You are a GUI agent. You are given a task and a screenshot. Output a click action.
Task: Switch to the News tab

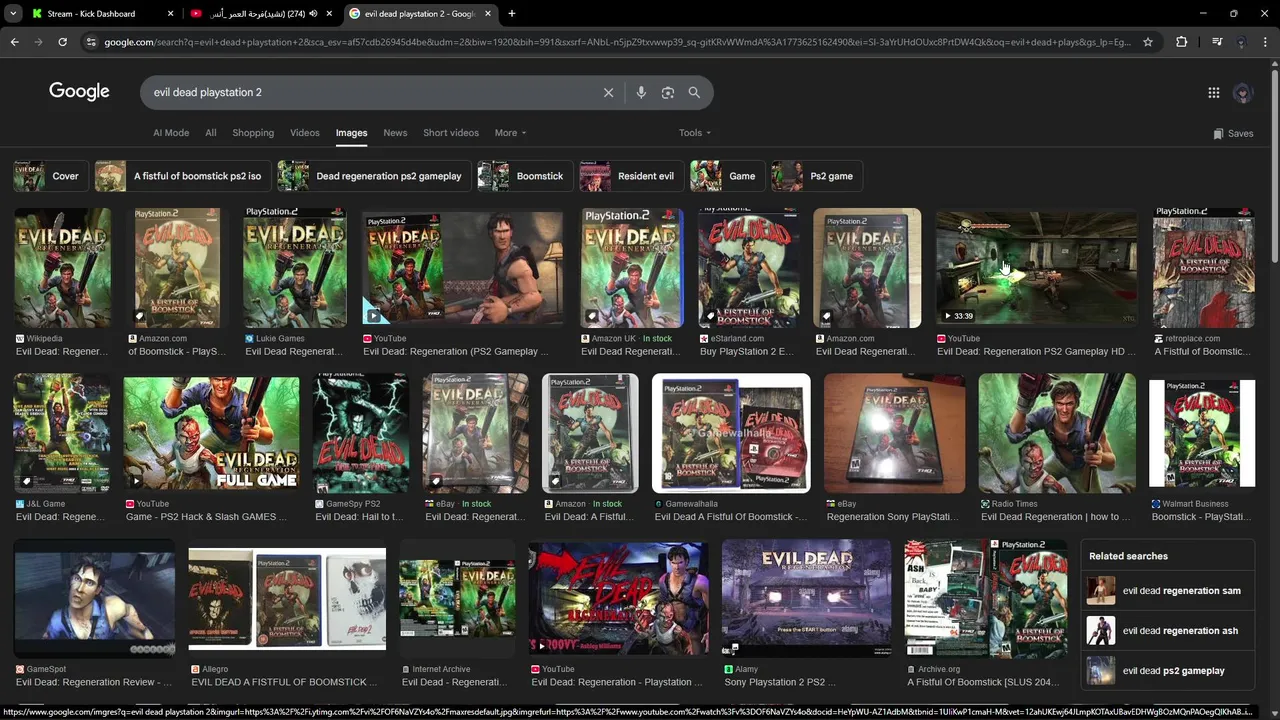[395, 133]
